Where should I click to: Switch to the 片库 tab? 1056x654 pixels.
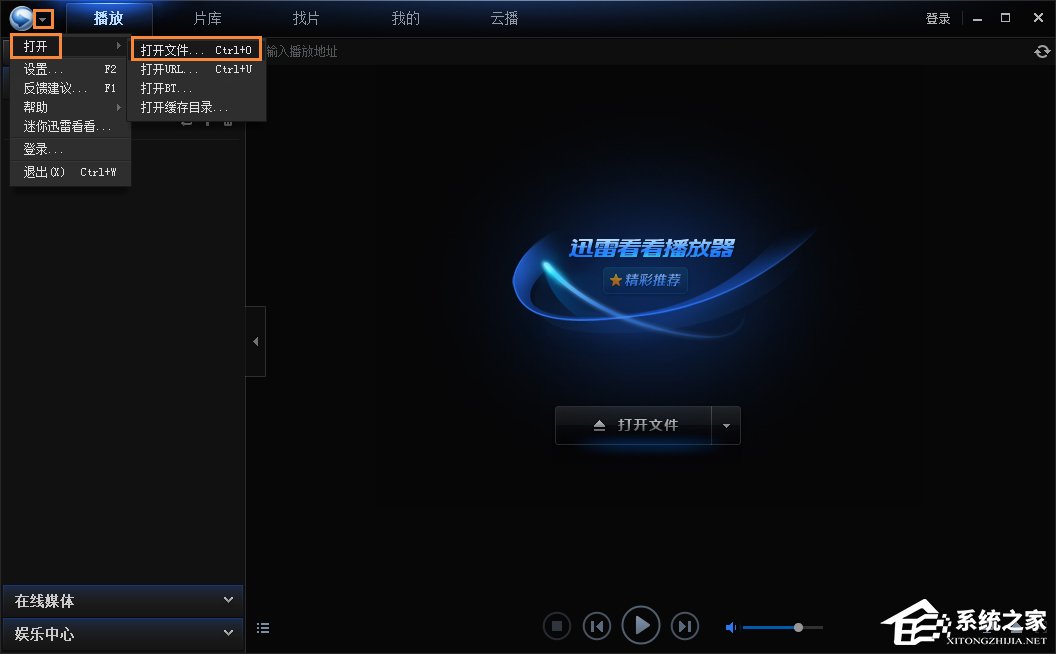tap(206, 17)
